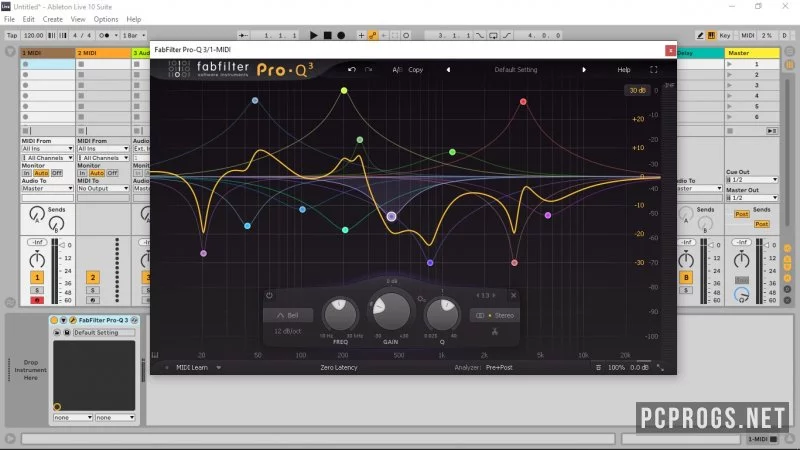
Task: Click the split band scissors icon
Action: (494, 332)
